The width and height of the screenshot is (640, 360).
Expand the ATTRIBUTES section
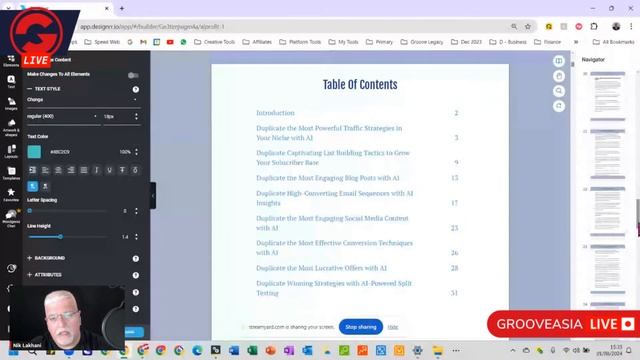point(44,275)
